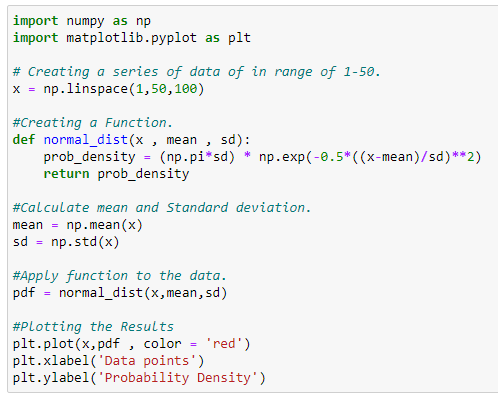Click the np.pi*sd expression
498x396 pixels.
tap(197, 157)
